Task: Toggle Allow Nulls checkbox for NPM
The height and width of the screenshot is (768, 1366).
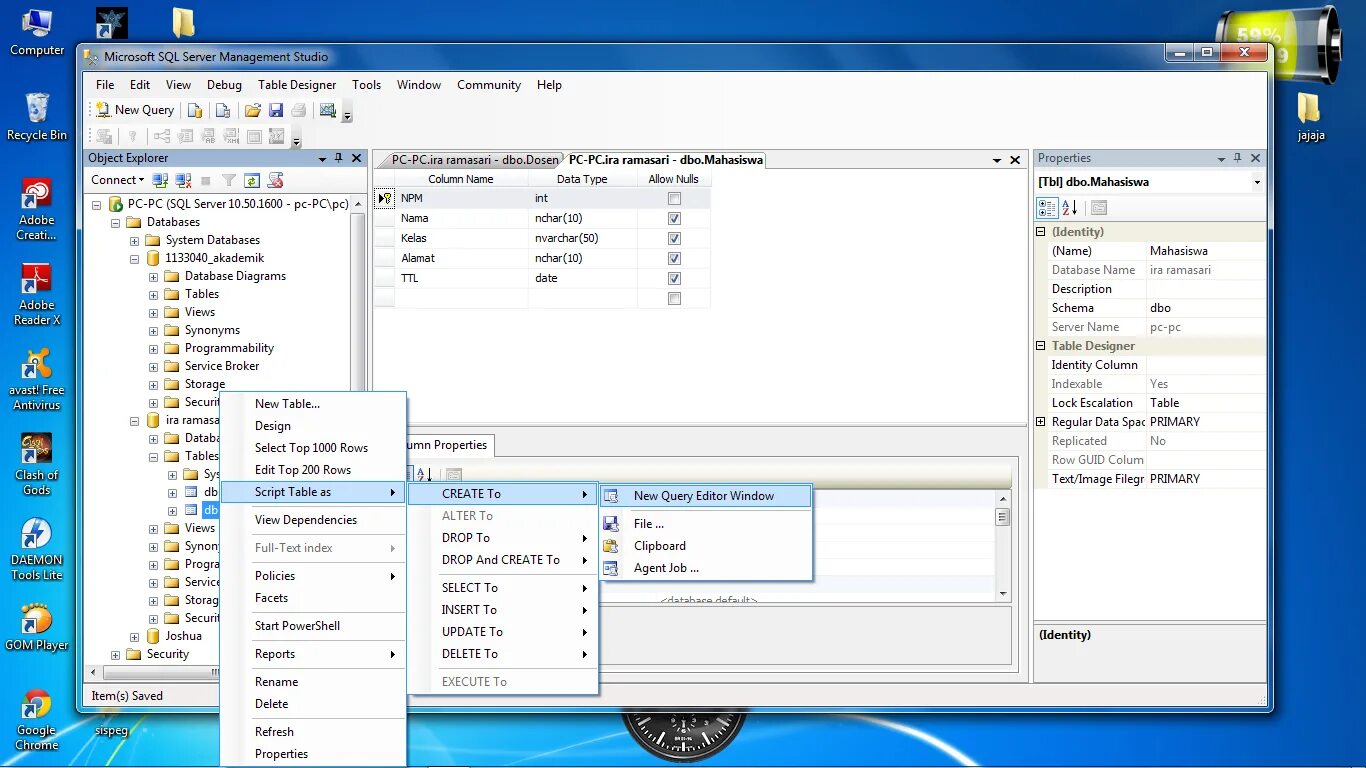Action: pos(674,199)
